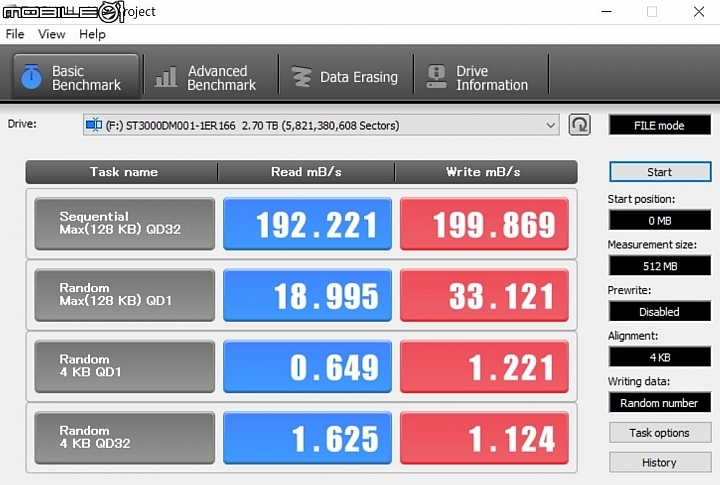Open benchmark History

[x=660, y=462]
